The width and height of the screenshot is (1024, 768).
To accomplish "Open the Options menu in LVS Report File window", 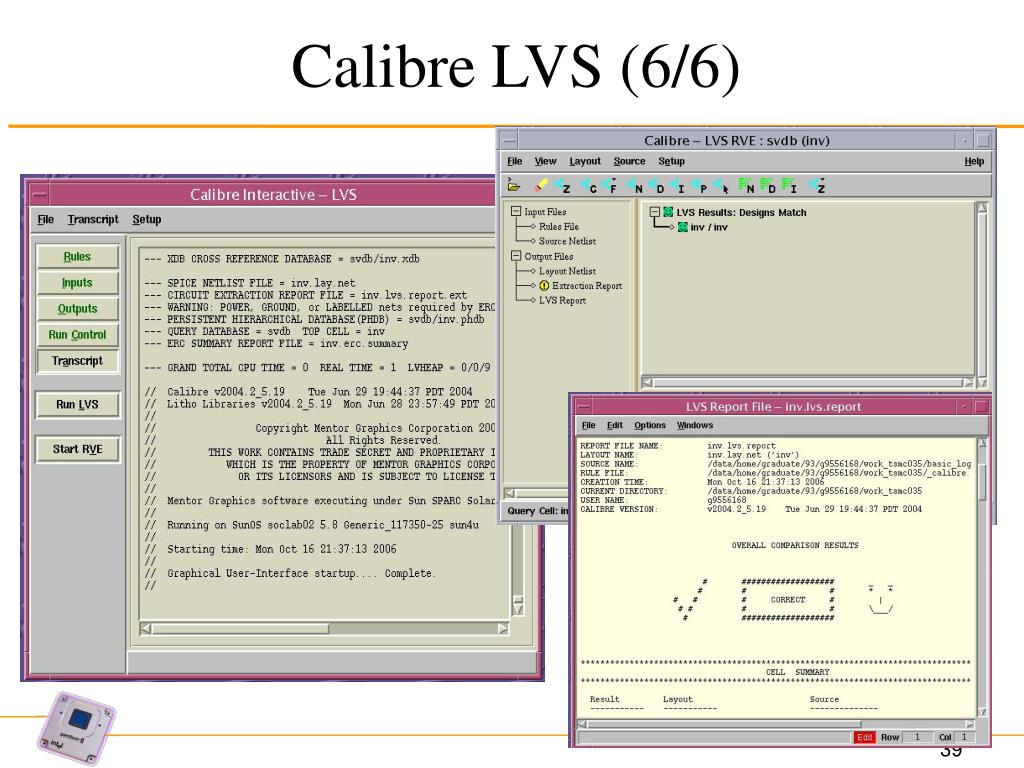I will pos(650,425).
